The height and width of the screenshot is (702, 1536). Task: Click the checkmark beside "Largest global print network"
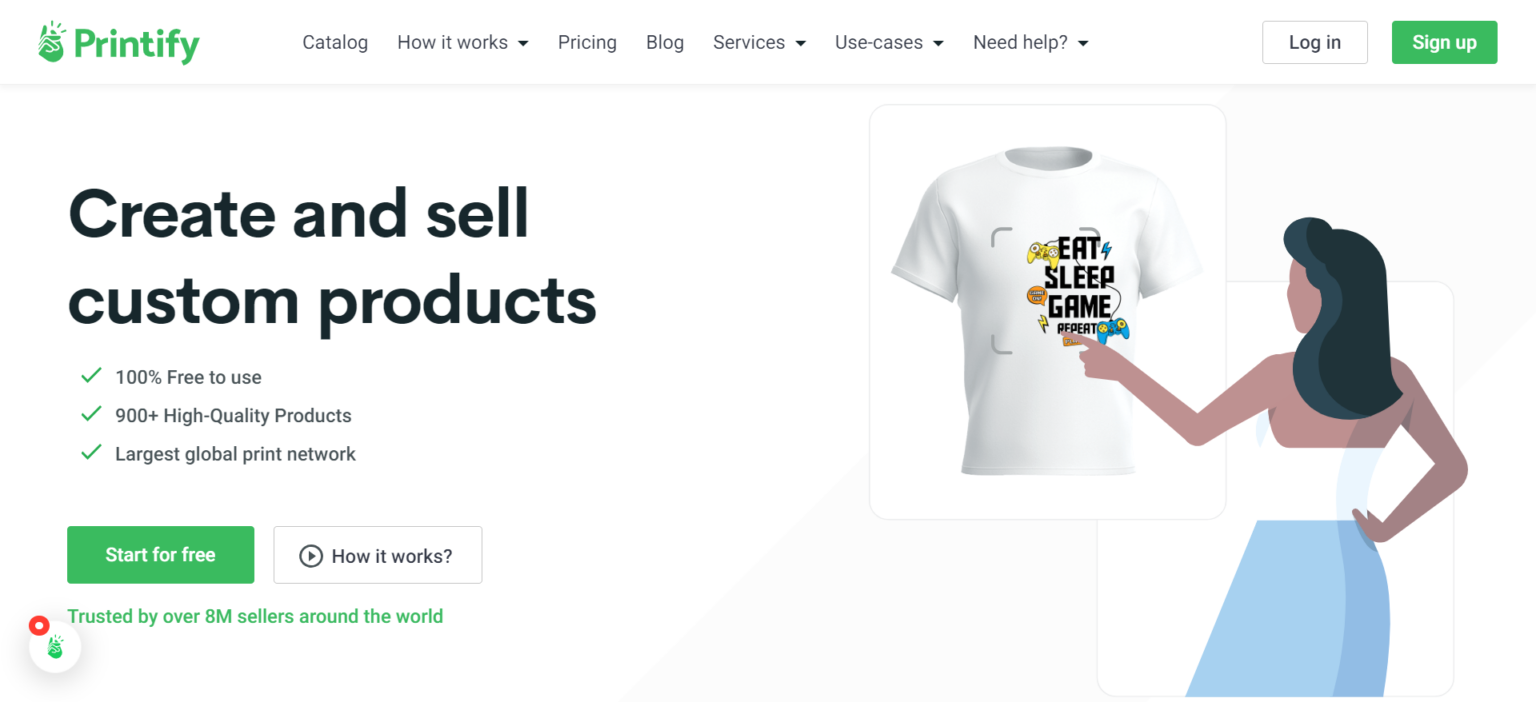(90, 451)
